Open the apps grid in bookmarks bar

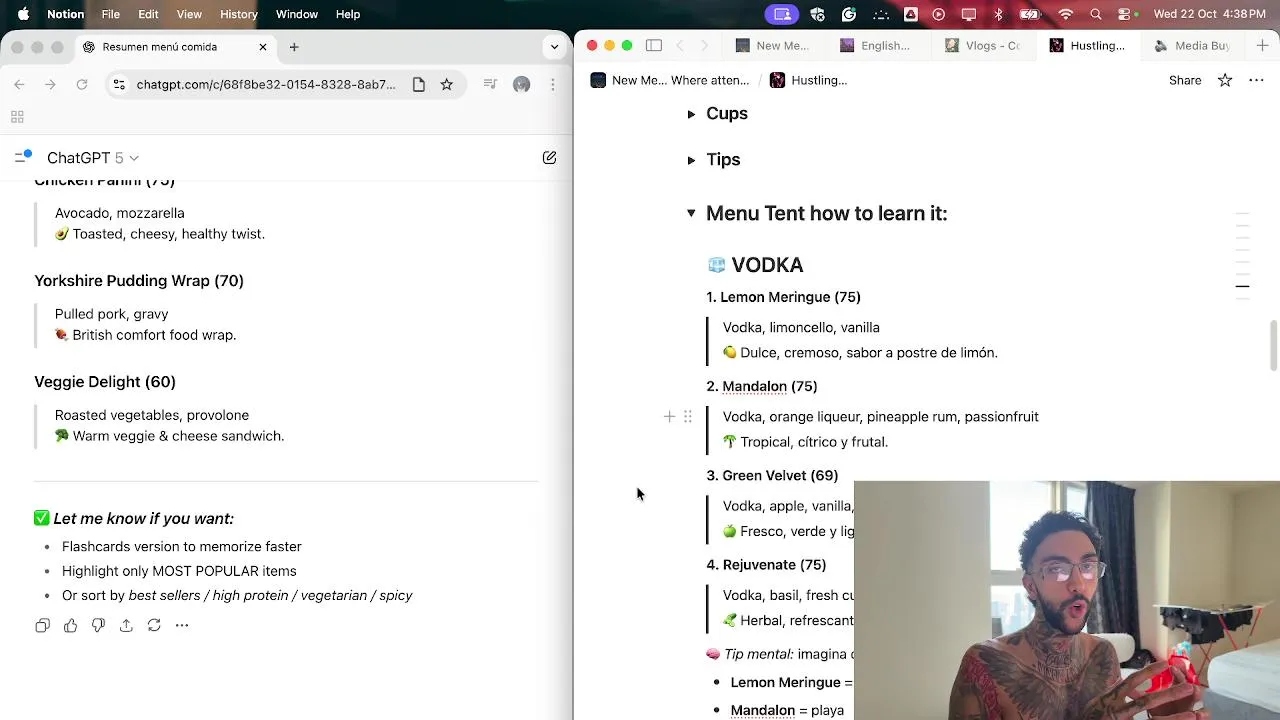coord(17,117)
